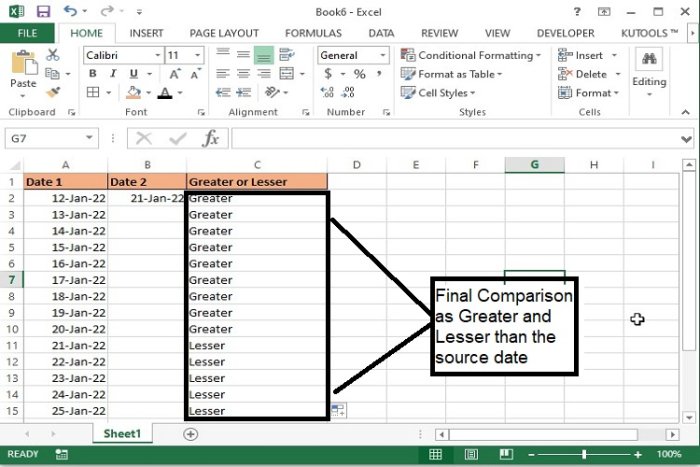The height and width of the screenshot is (467, 700).
Task: Switch to Page Layout view icon
Action: [x=471, y=454]
